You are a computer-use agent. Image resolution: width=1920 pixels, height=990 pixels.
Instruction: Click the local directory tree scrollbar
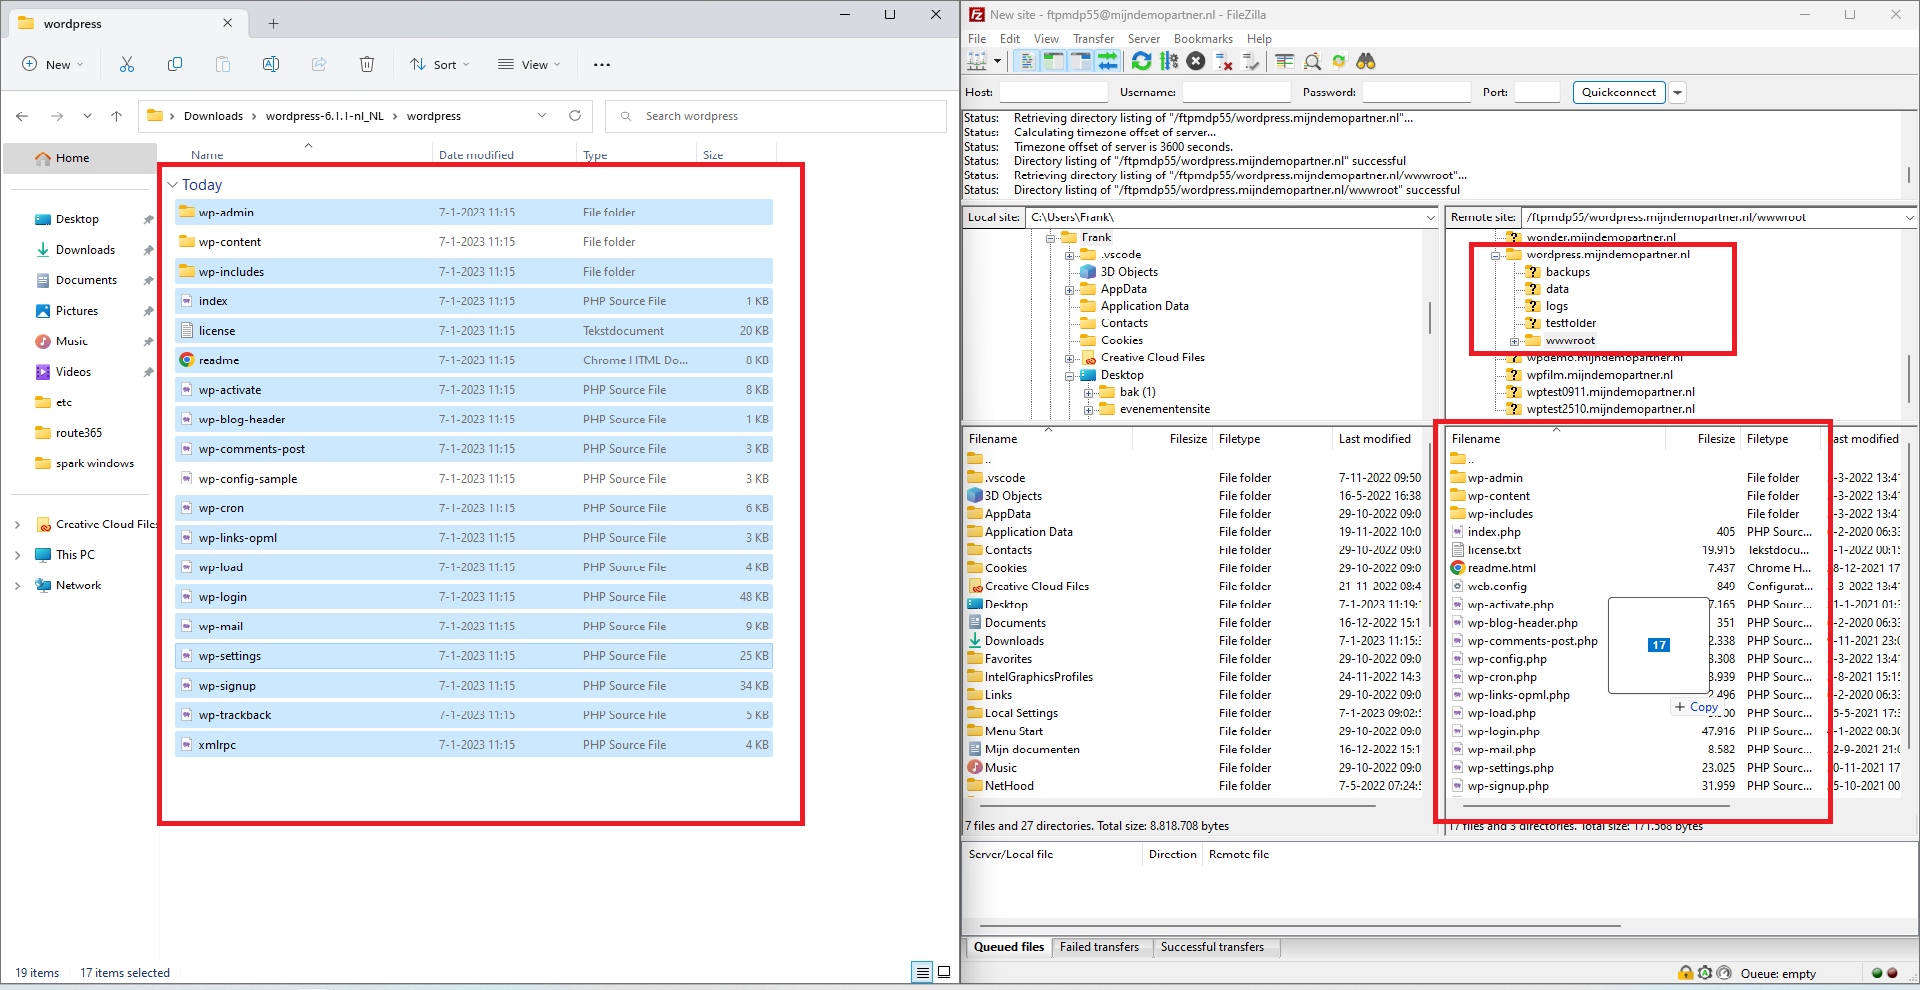click(1430, 318)
